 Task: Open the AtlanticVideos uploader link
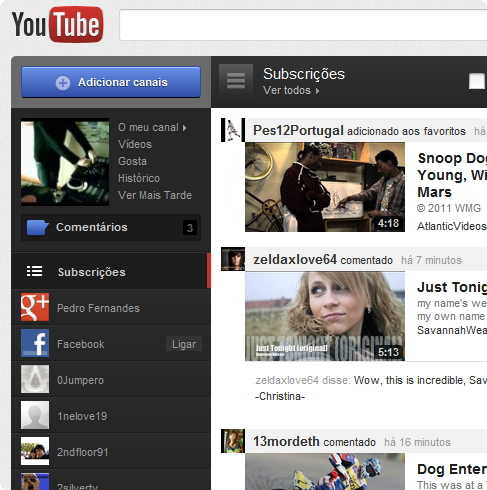(x=452, y=226)
